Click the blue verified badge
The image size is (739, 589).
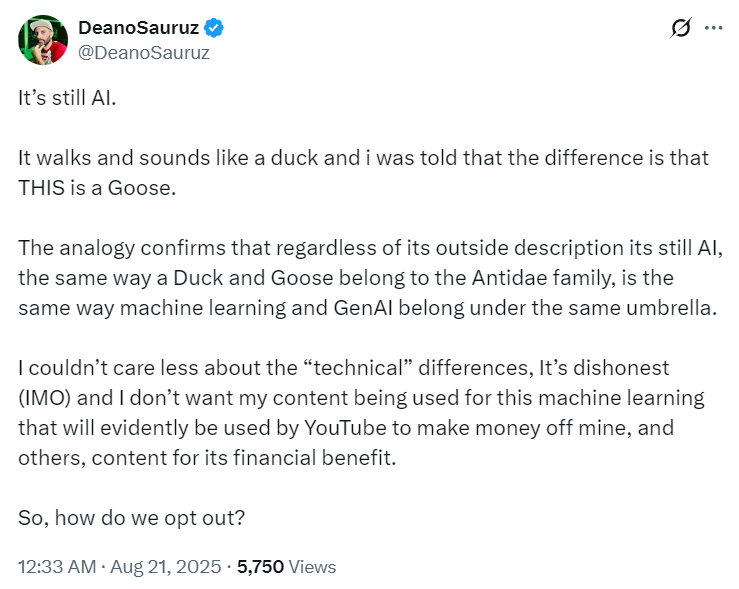click(213, 28)
